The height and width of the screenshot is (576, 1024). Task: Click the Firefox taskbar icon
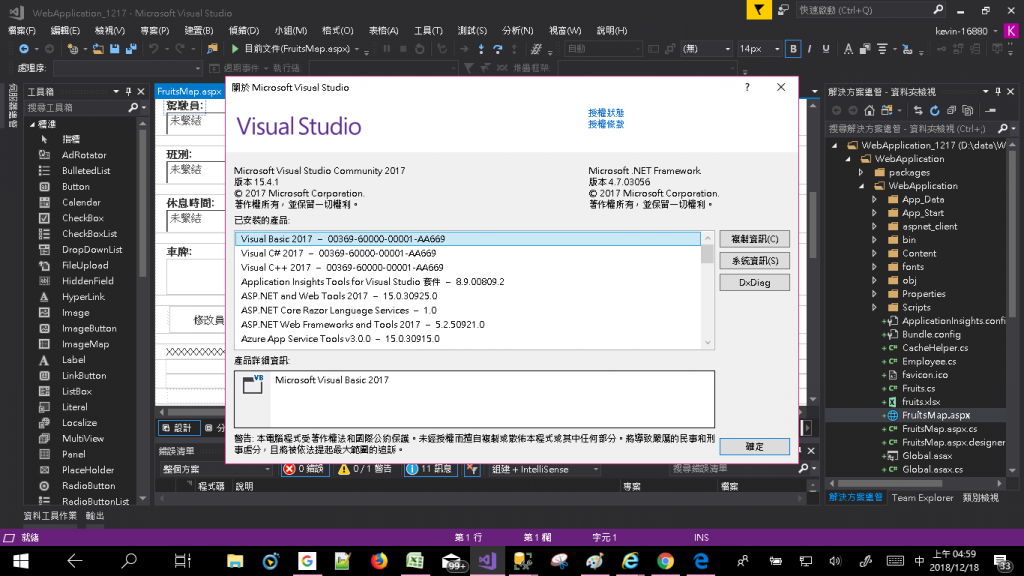(x=379, y=561)
